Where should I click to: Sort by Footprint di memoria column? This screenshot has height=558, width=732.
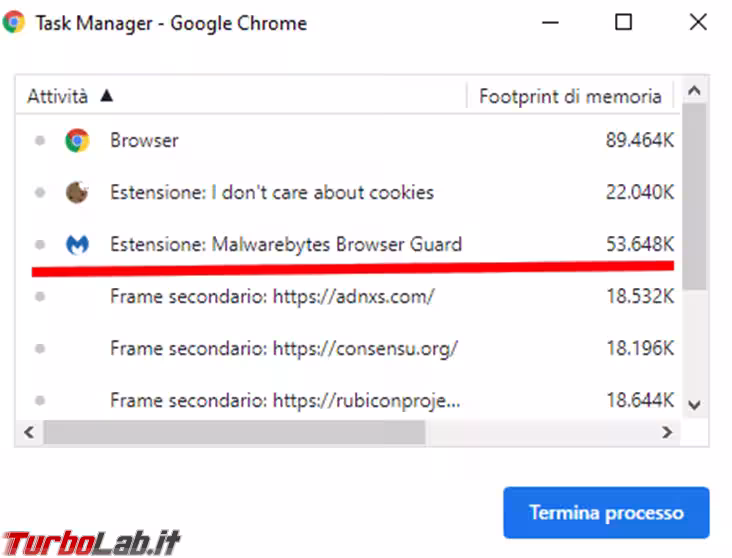(570, 96)
